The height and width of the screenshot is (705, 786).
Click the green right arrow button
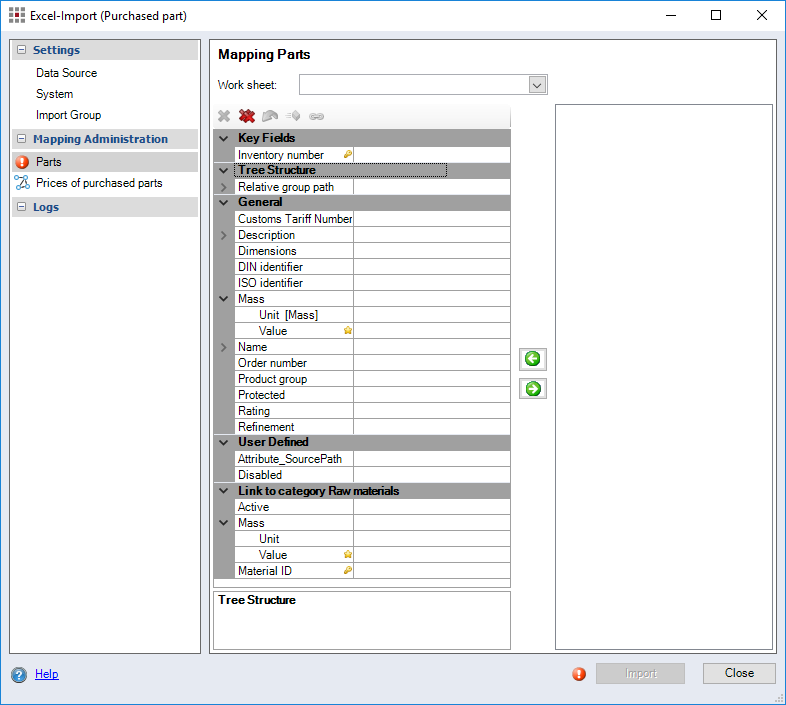coord(533,389)
